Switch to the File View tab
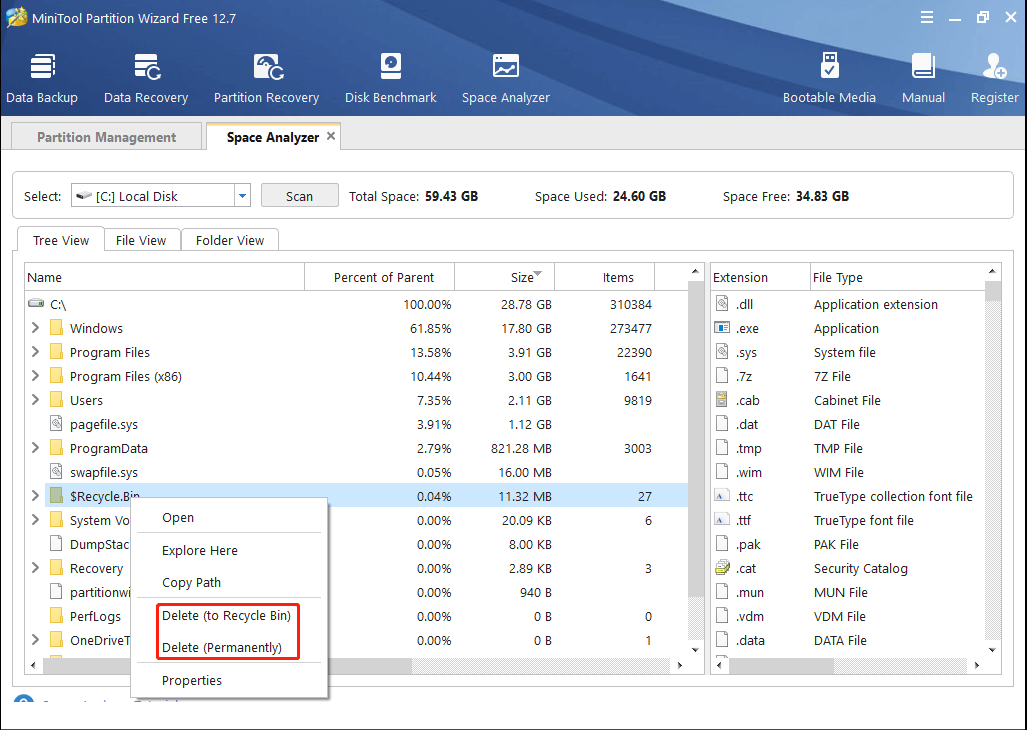The height and width of the screenshot is (730, 1027). click(x=141, y=240)
